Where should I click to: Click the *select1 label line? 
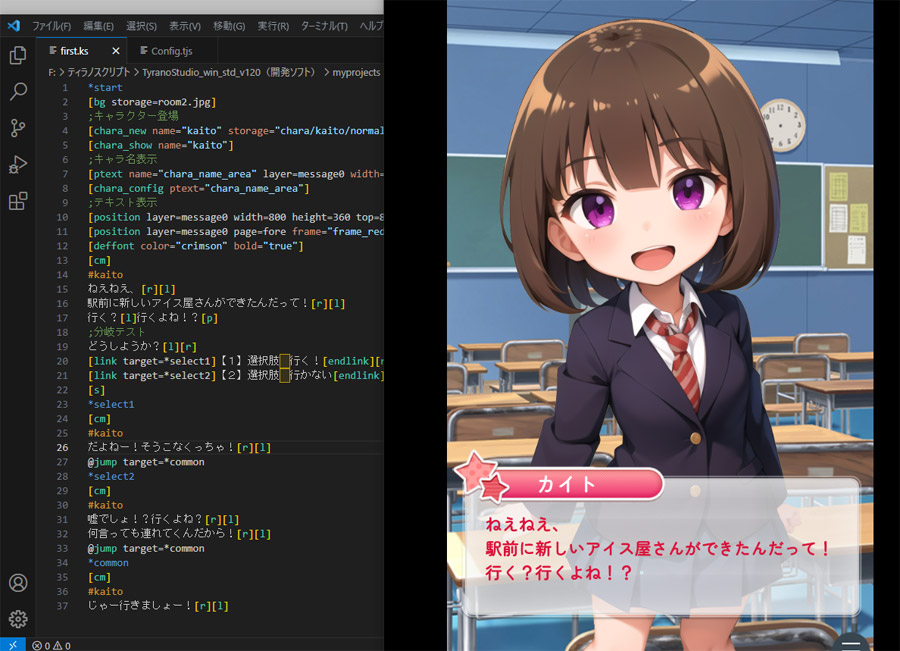[111, 404]
